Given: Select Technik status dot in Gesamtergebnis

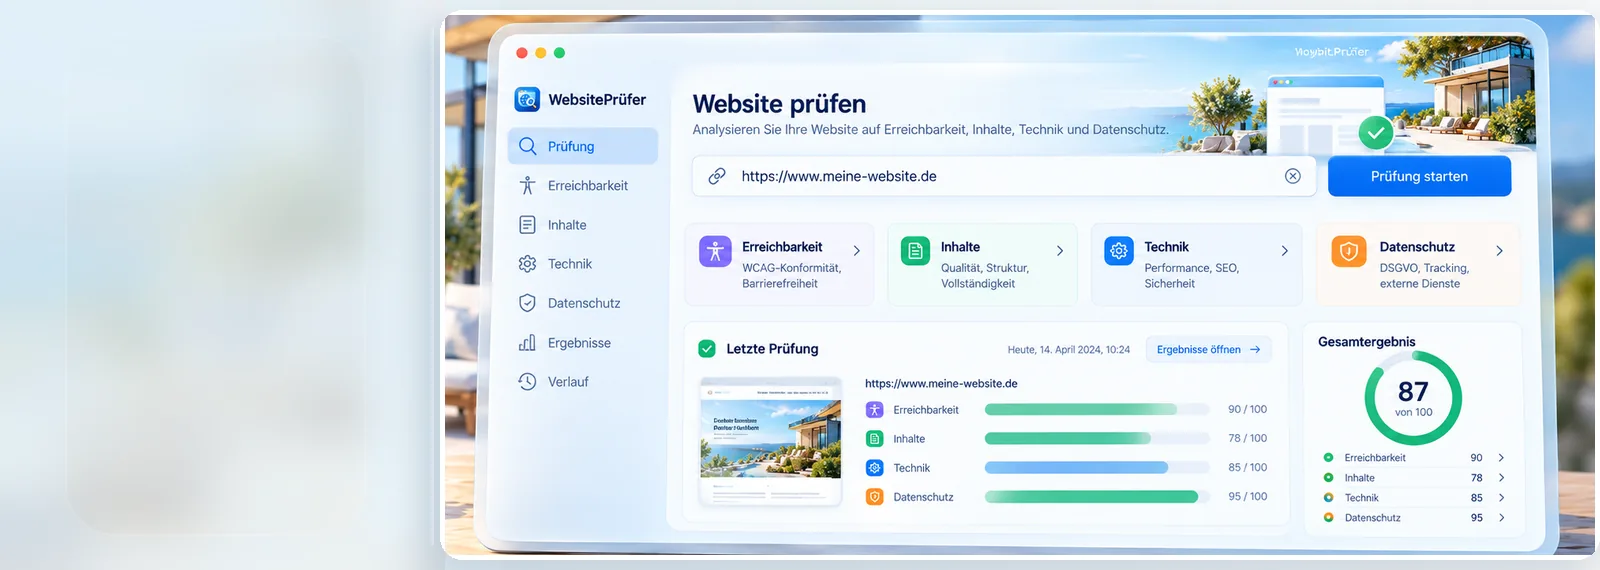Looking at the screenshot, I should point(1328,497).
